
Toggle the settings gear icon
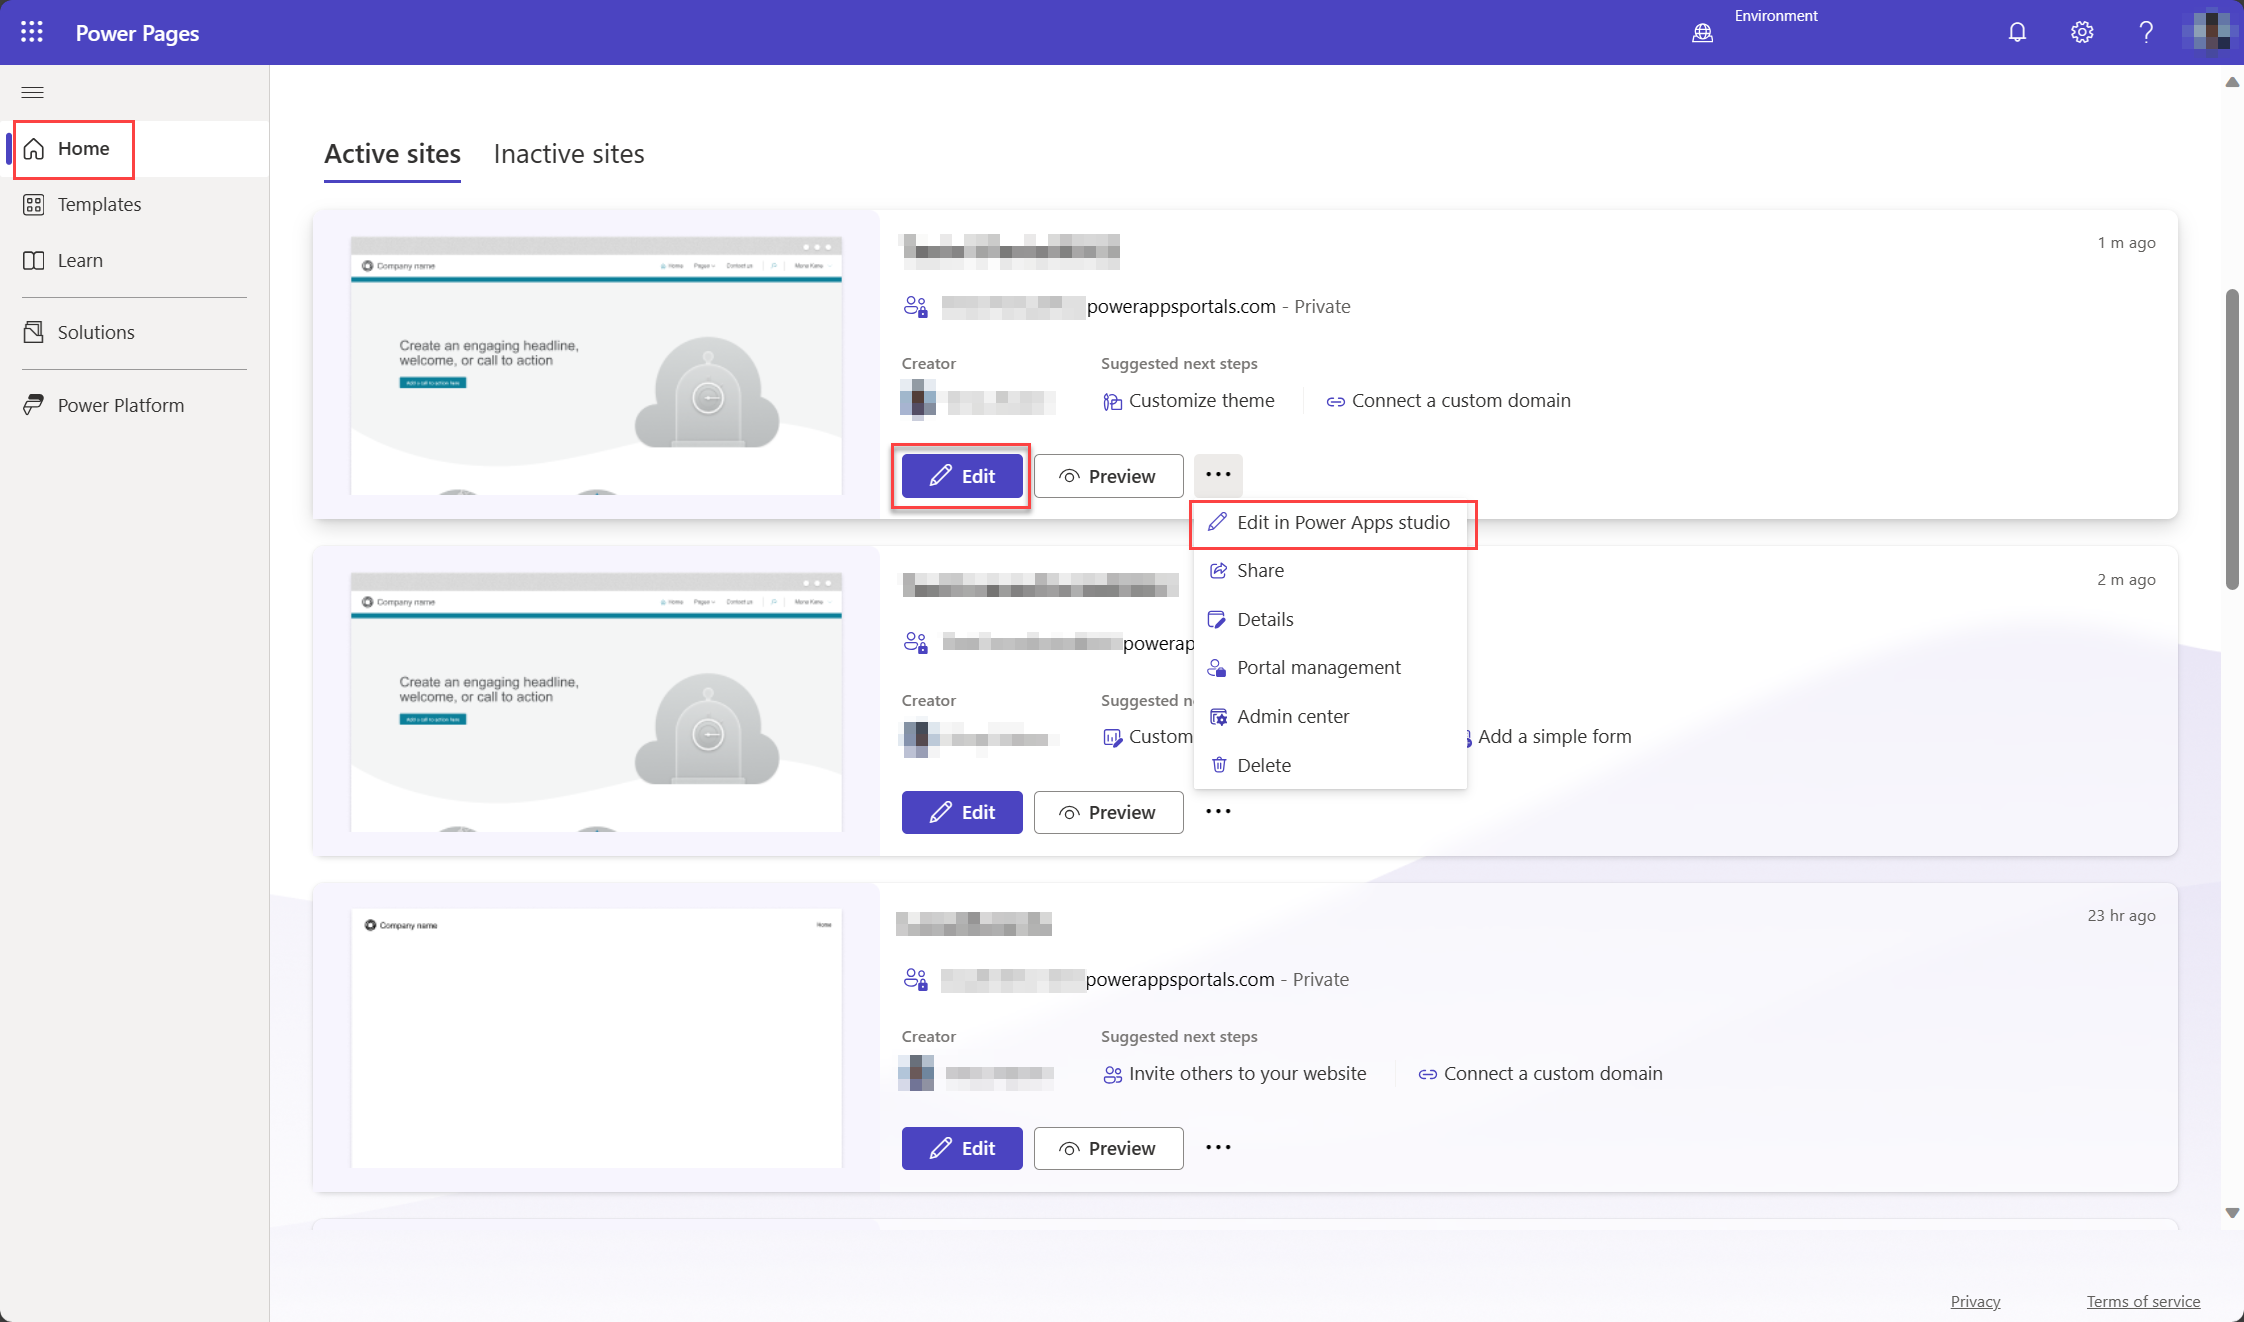(x=2082, y=31)
